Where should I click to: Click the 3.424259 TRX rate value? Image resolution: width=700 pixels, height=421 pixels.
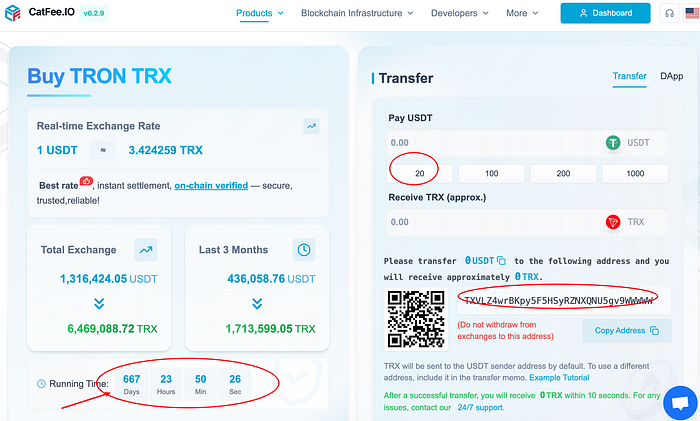166,150
